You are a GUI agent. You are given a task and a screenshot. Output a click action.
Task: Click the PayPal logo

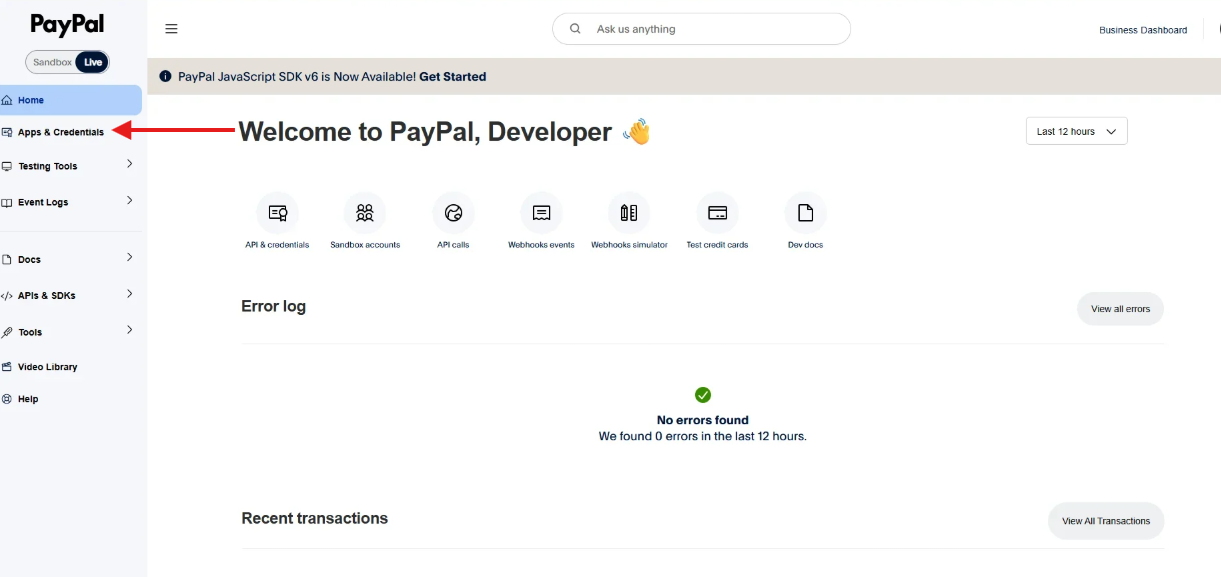tap(67, 25)
